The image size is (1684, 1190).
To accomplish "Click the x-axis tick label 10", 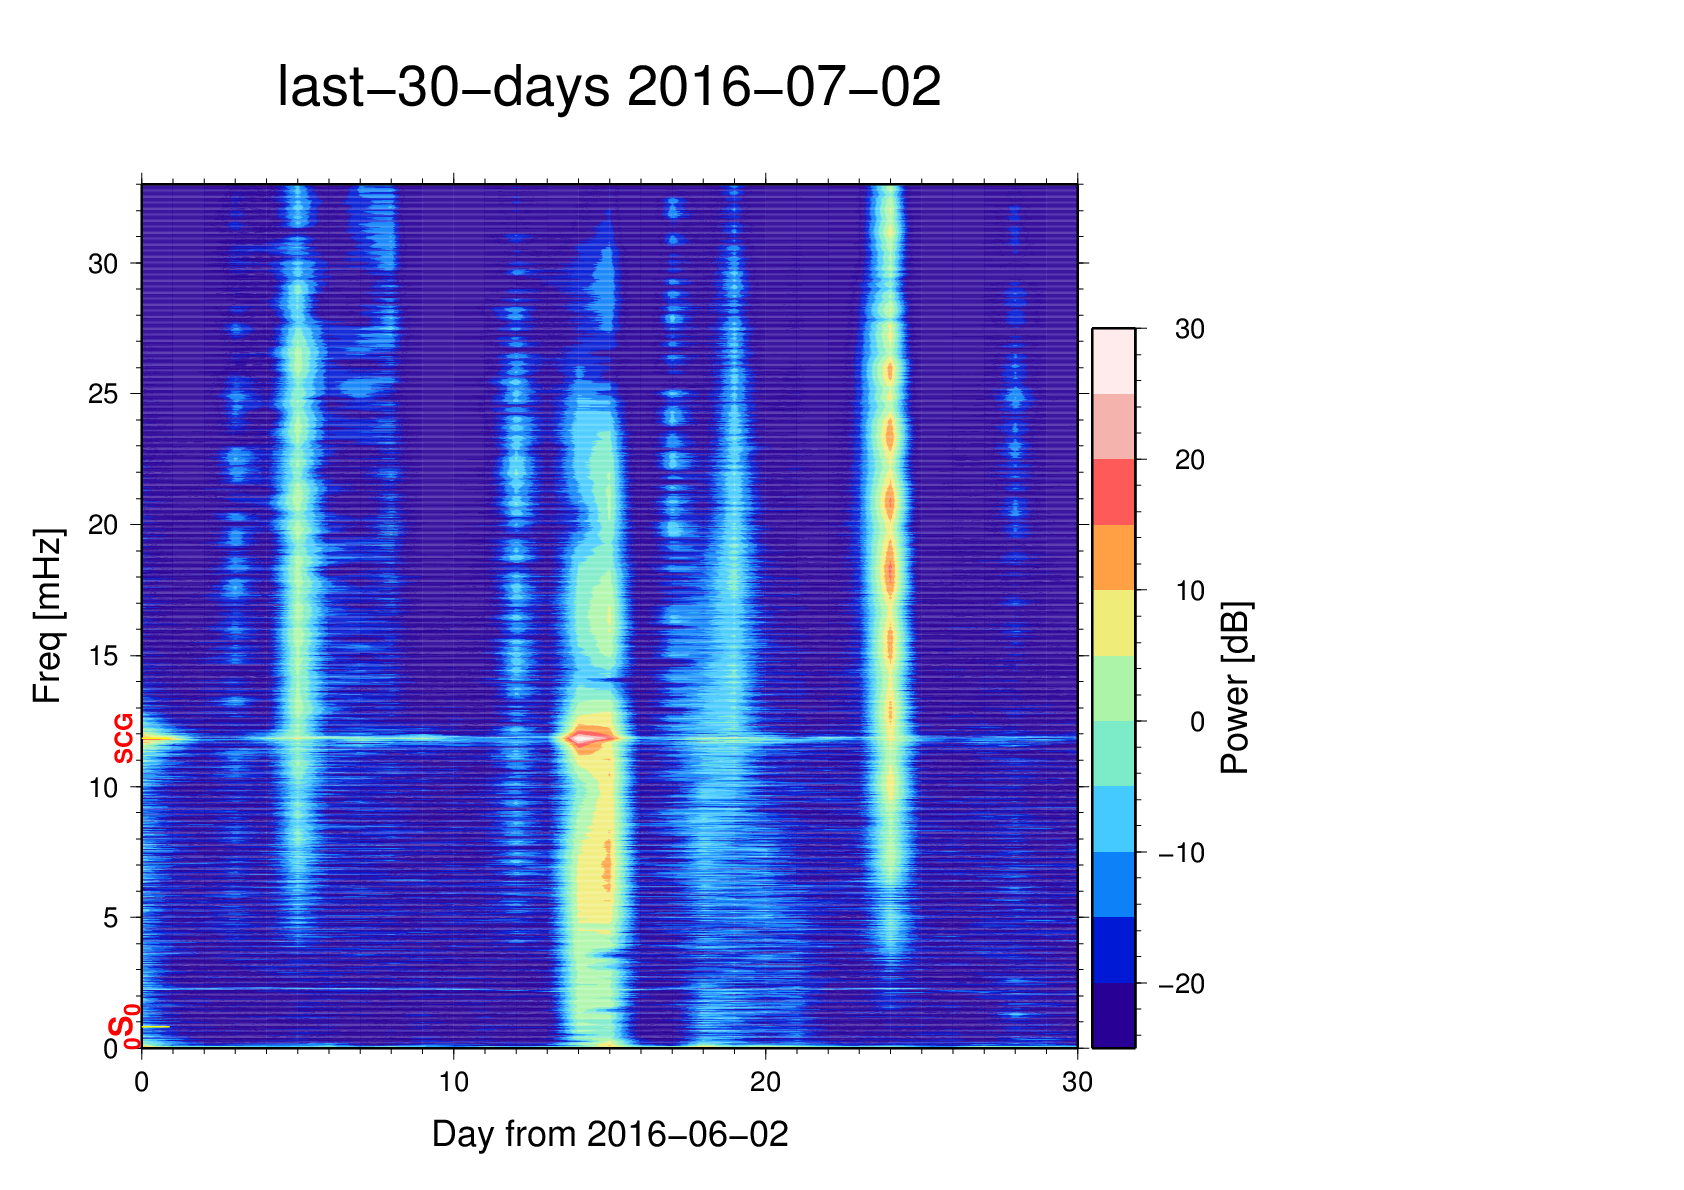I will [x=454, y=1082].
